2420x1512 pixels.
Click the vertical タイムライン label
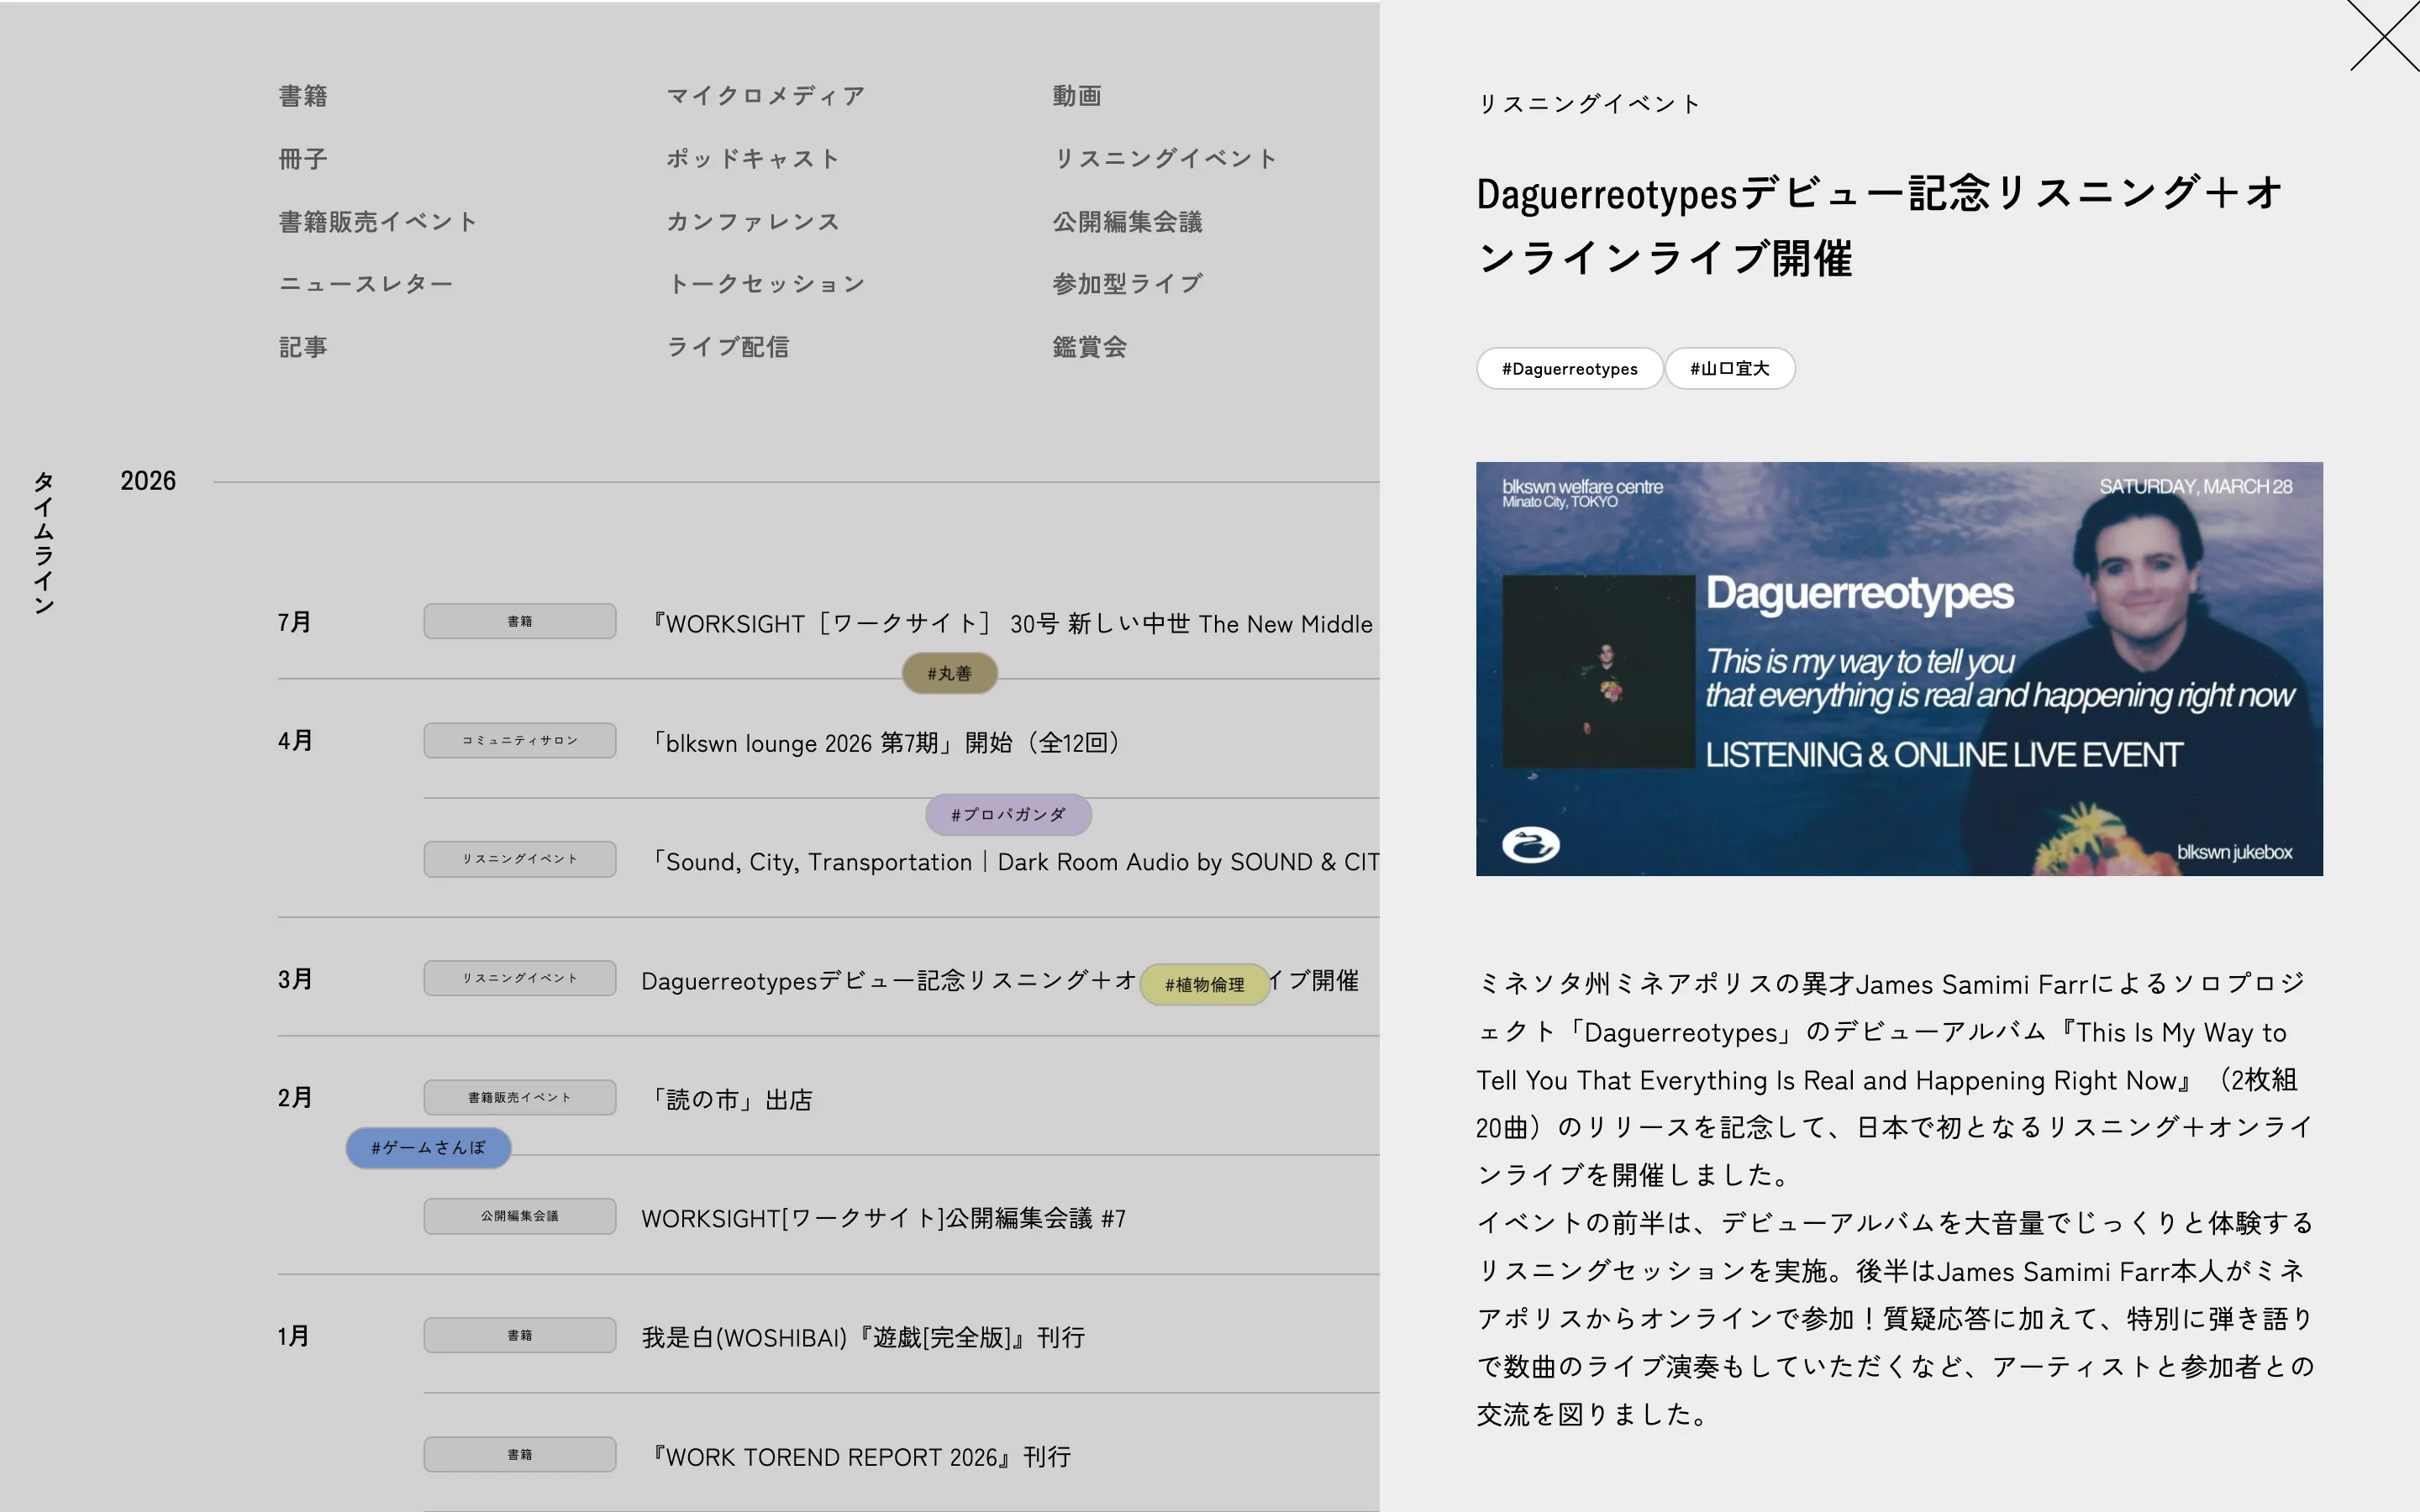pyautogui.click(x=44, y=543)
